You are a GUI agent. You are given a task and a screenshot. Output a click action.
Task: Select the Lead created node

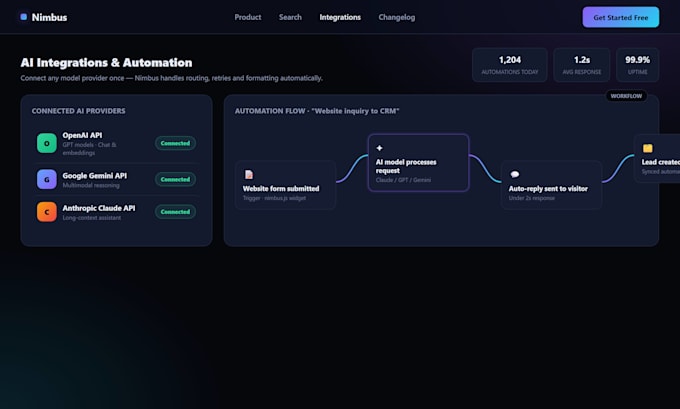pyautogui.click(x=657, y=158)
